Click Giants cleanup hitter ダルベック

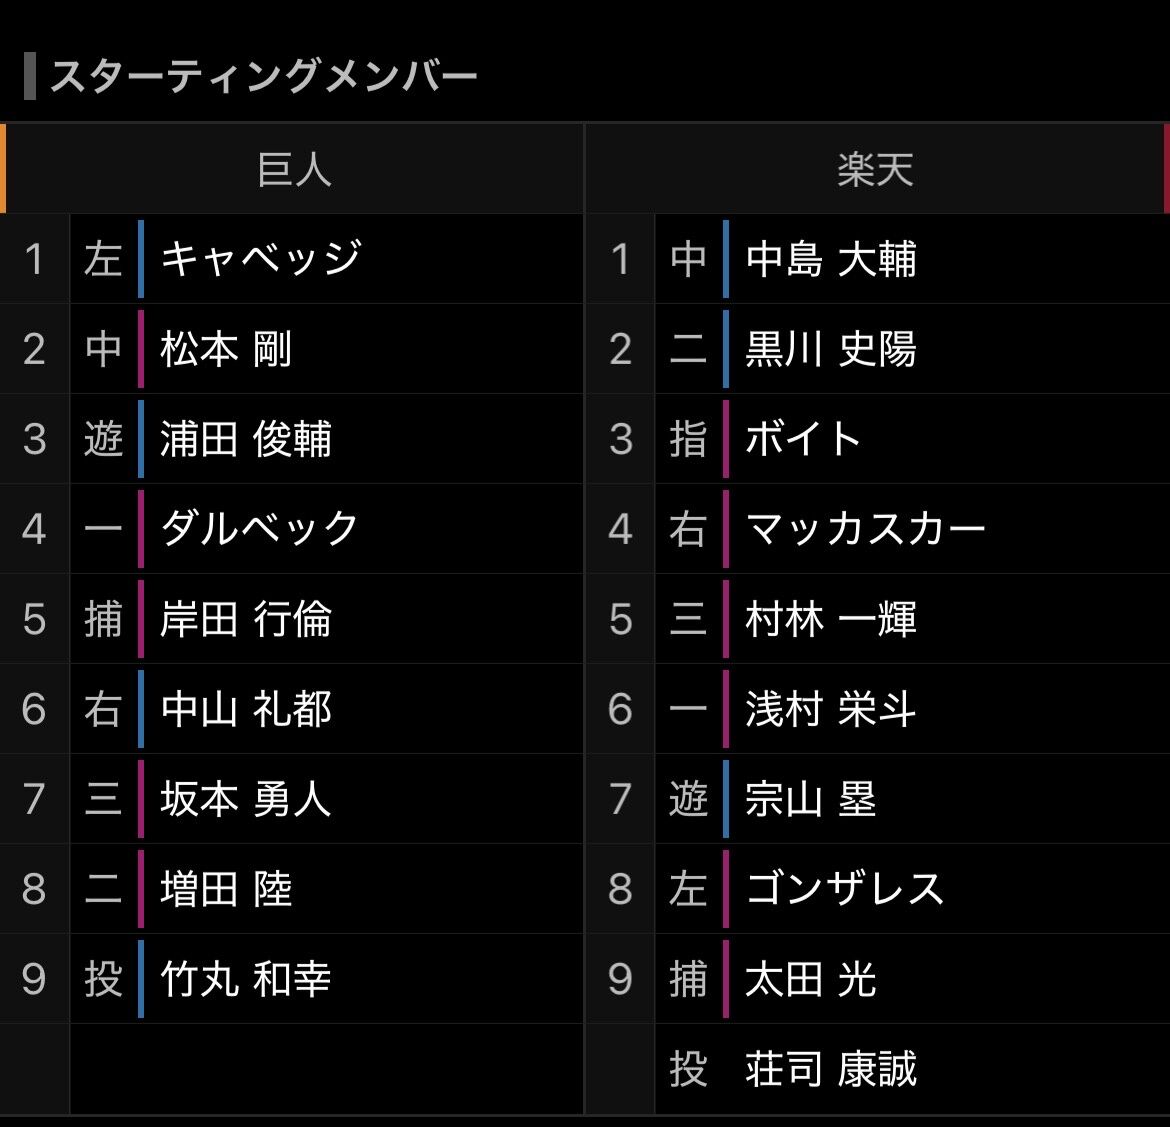260,529
